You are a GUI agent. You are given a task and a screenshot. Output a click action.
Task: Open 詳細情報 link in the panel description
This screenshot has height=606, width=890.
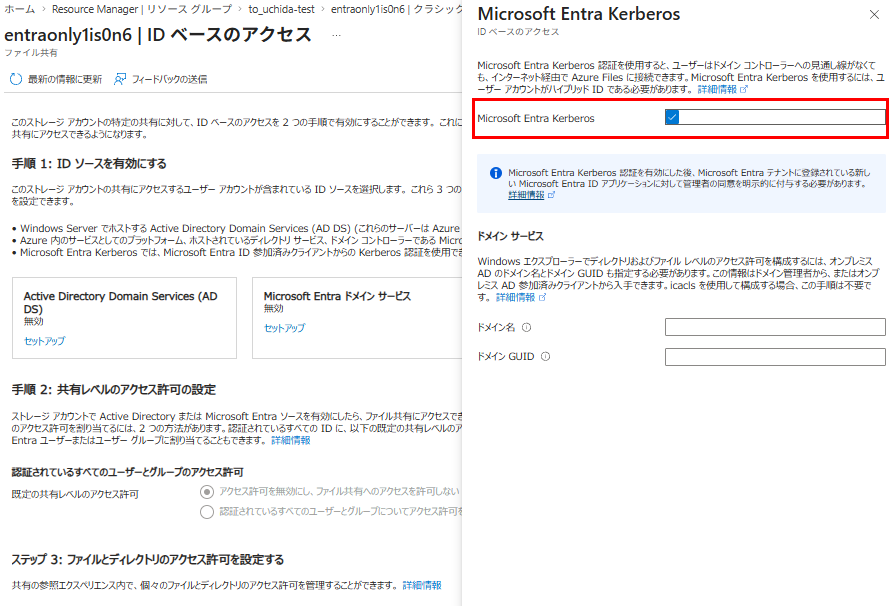coord(717,90)
